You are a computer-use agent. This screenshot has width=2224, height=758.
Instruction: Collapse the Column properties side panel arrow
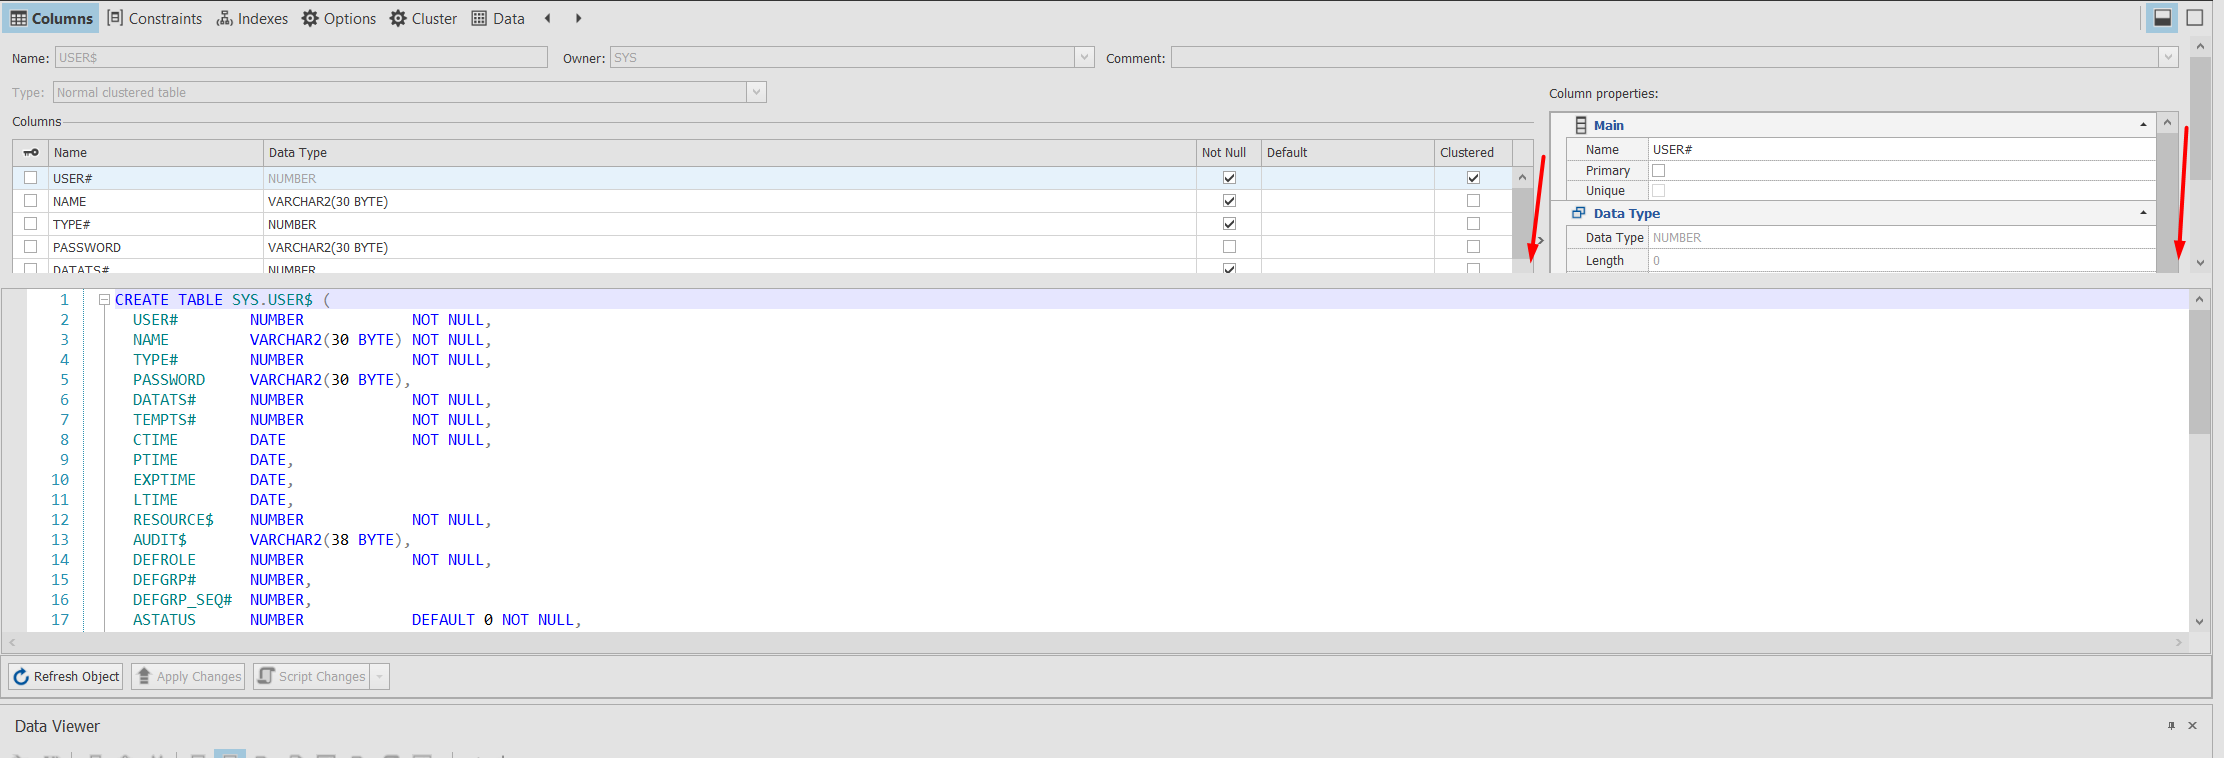1541,240
